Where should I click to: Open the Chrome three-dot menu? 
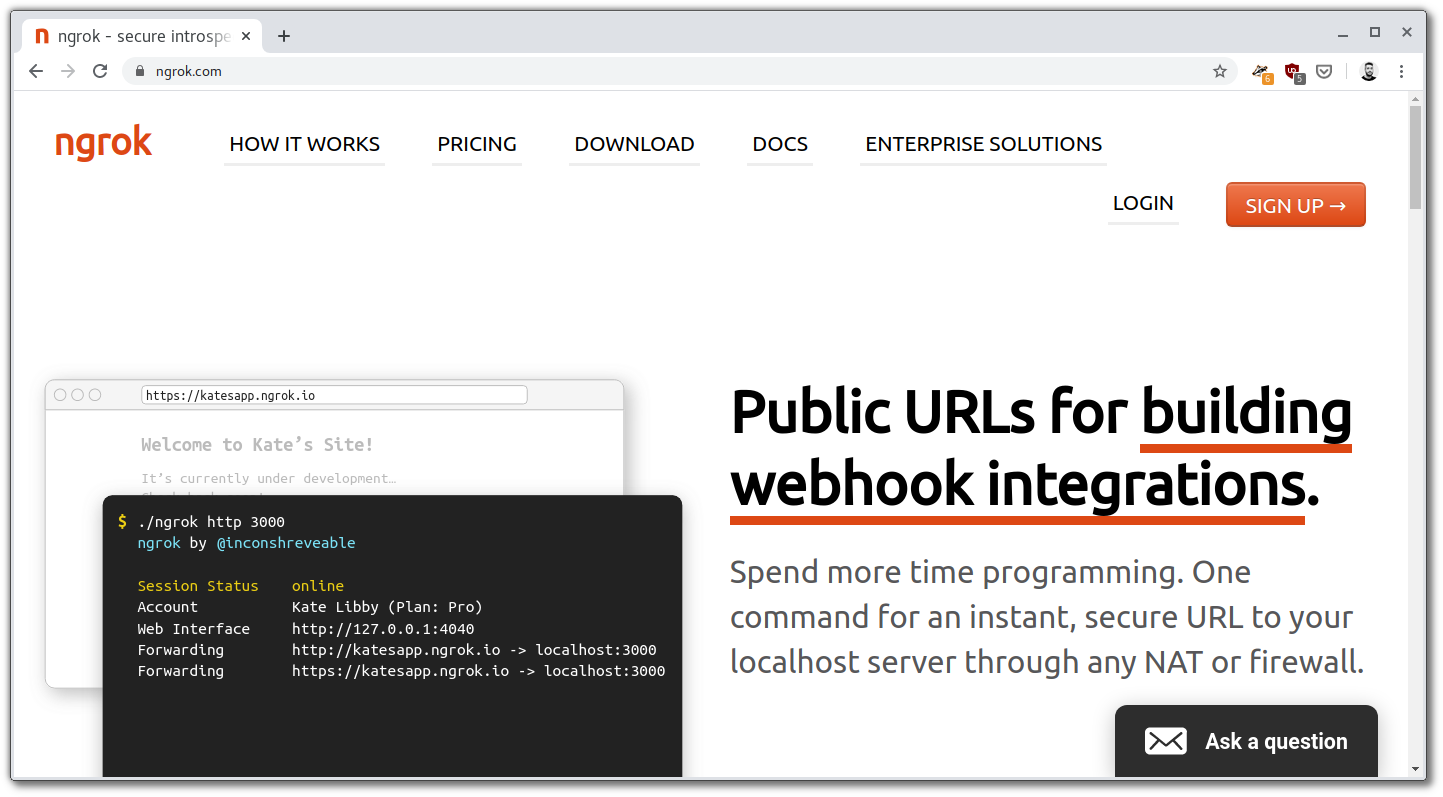point(1402,71)
